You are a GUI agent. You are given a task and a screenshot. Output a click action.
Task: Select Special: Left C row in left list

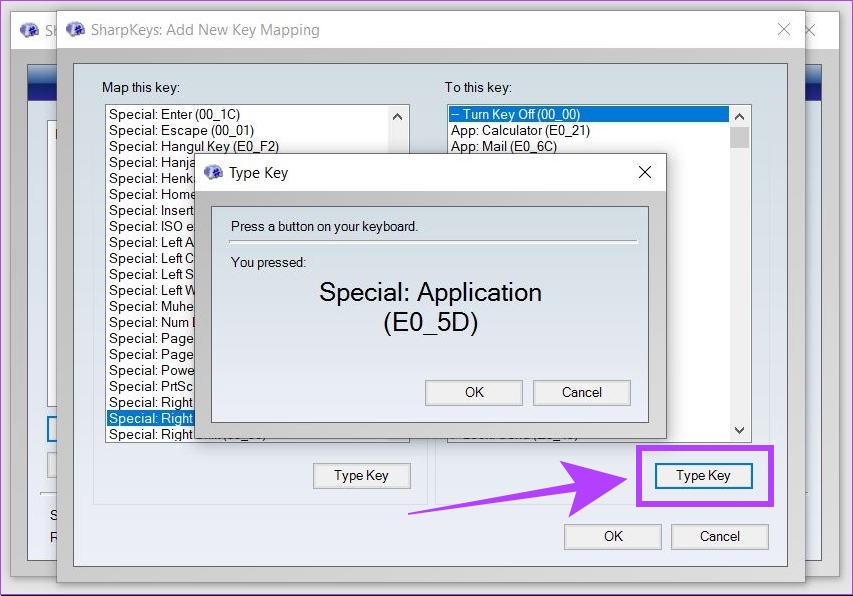click(151, 258)
